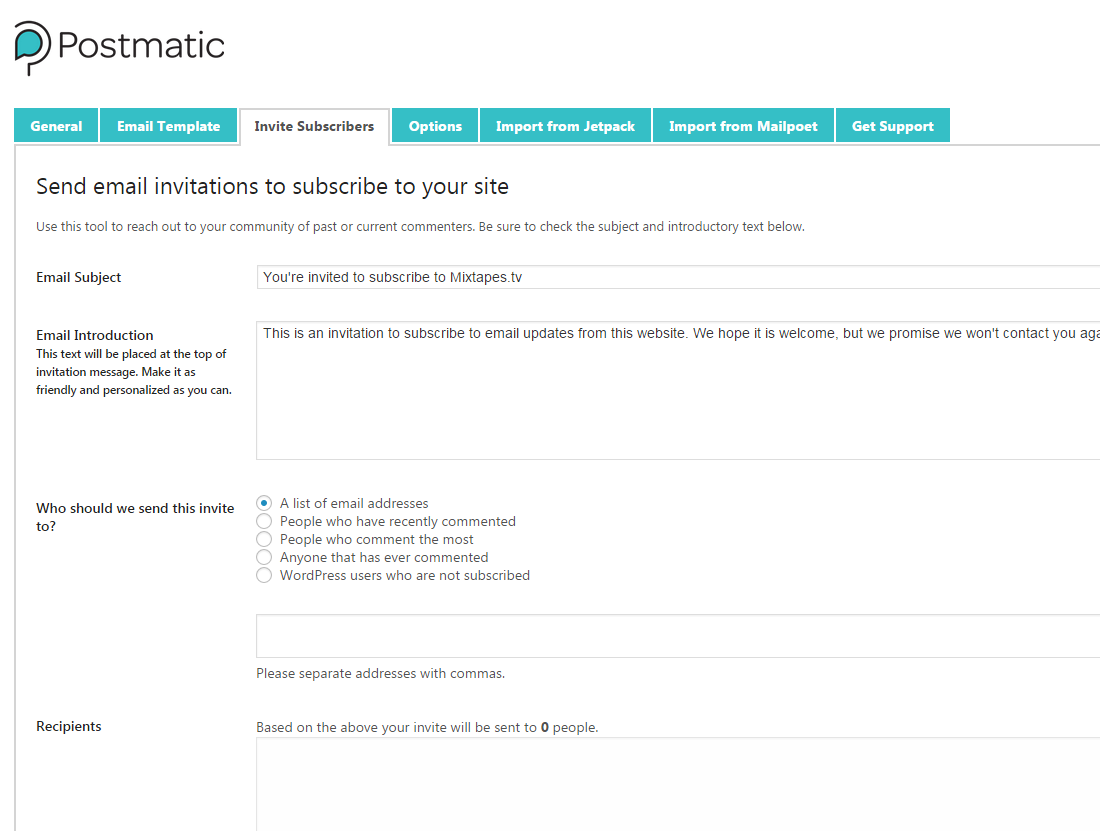Screen dimensions: 1100x831
Task: Place cursor in the Email Subject field
Action: (x=600, y=277)
